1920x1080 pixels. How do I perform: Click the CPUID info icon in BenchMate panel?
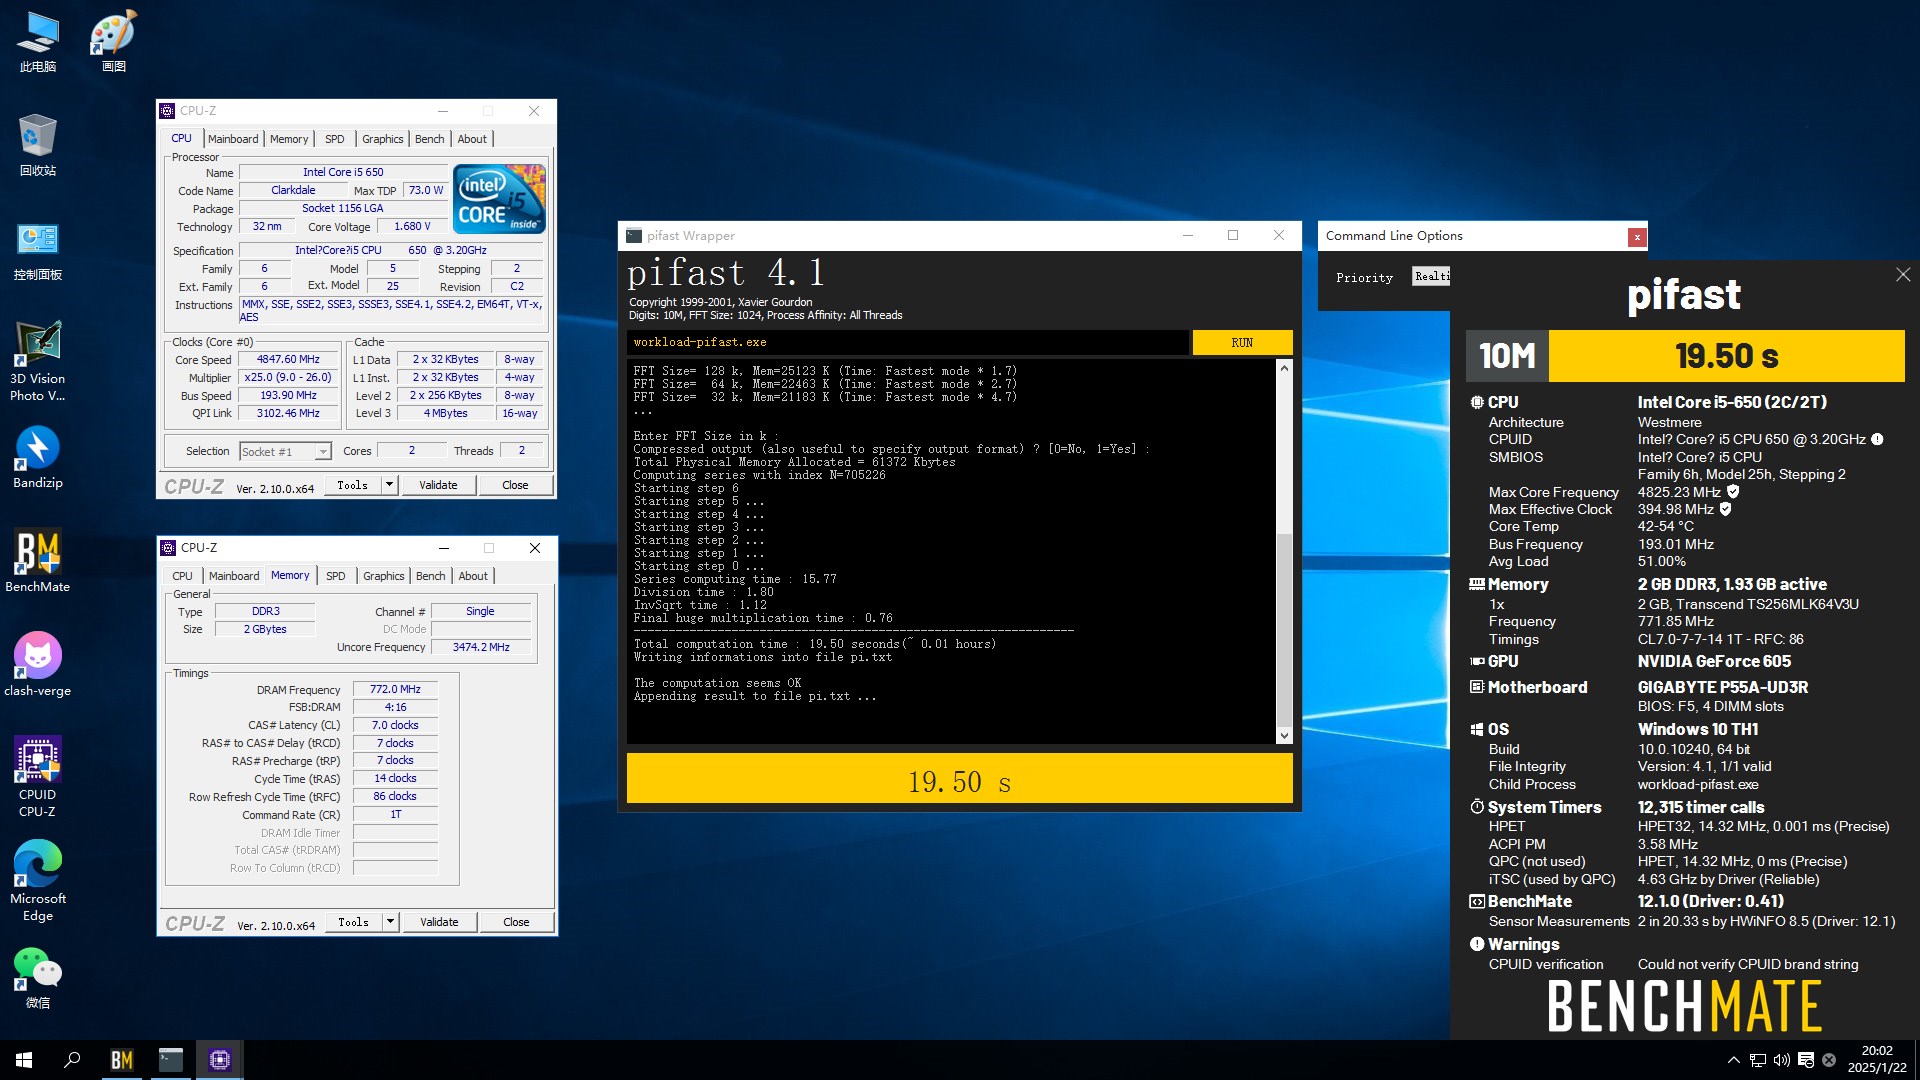[1878, 439]
